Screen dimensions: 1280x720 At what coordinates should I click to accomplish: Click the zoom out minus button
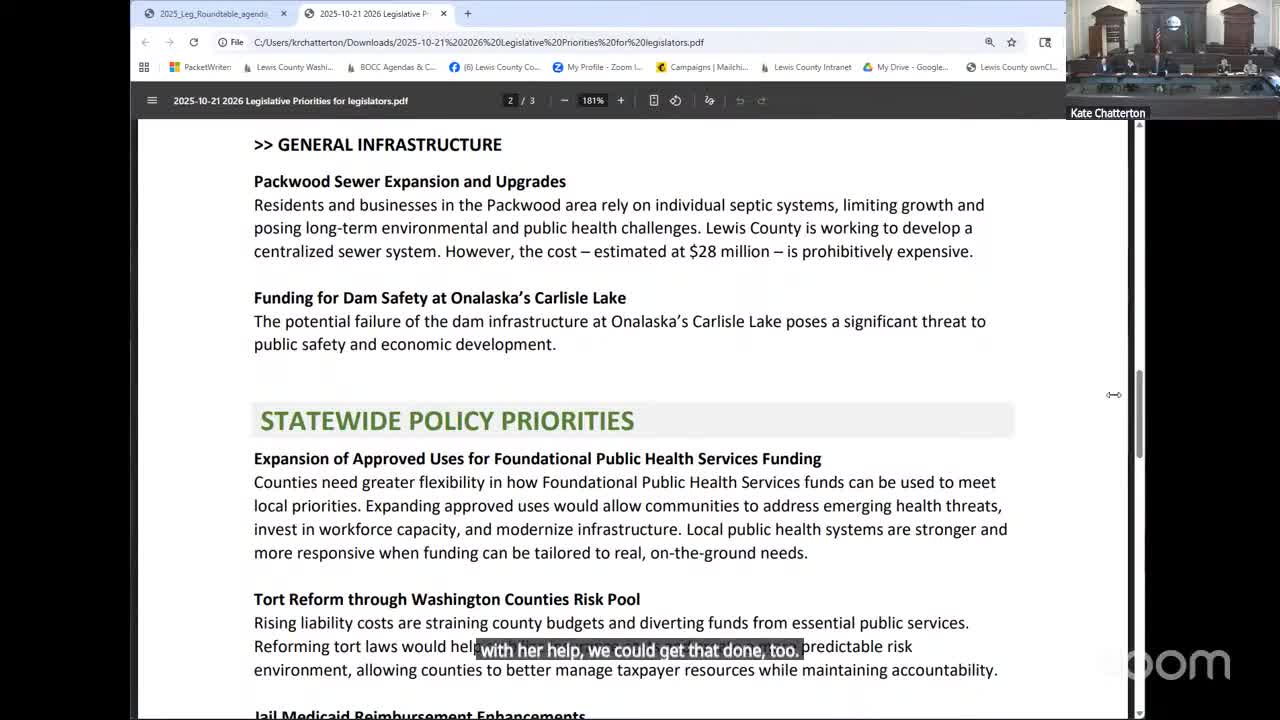click(564, 100)
